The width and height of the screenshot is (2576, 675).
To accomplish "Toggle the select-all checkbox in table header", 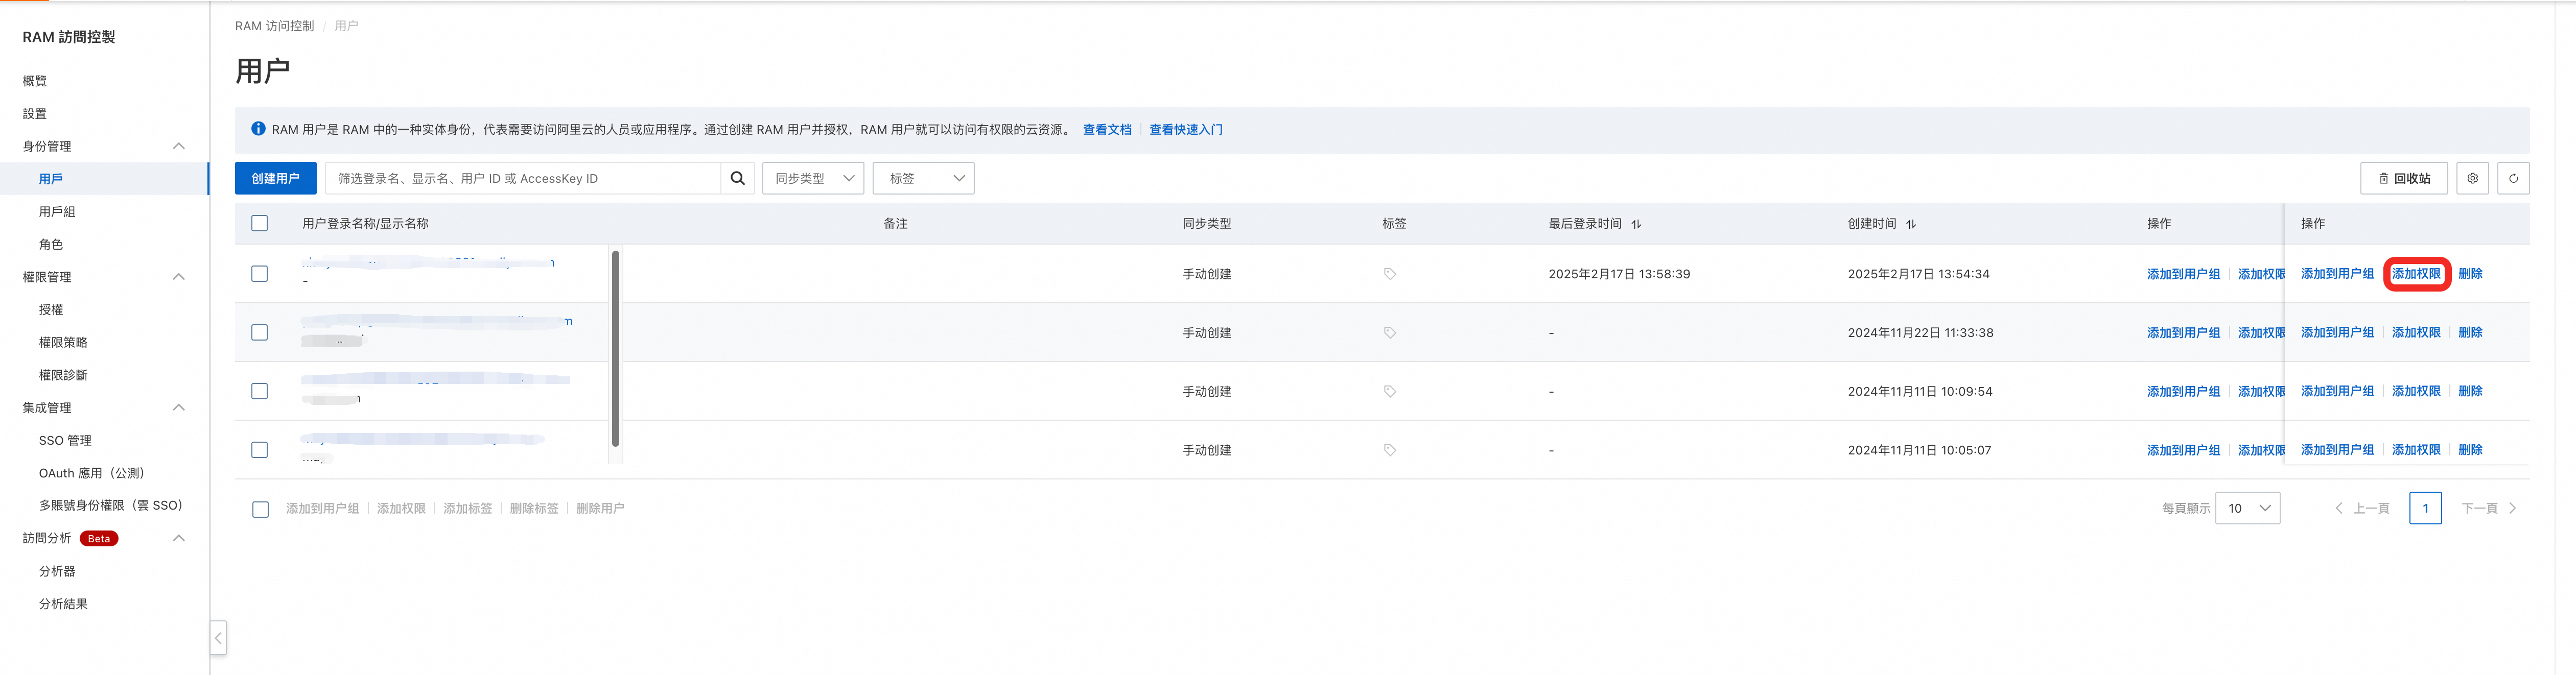I will [x=260, y=223].
